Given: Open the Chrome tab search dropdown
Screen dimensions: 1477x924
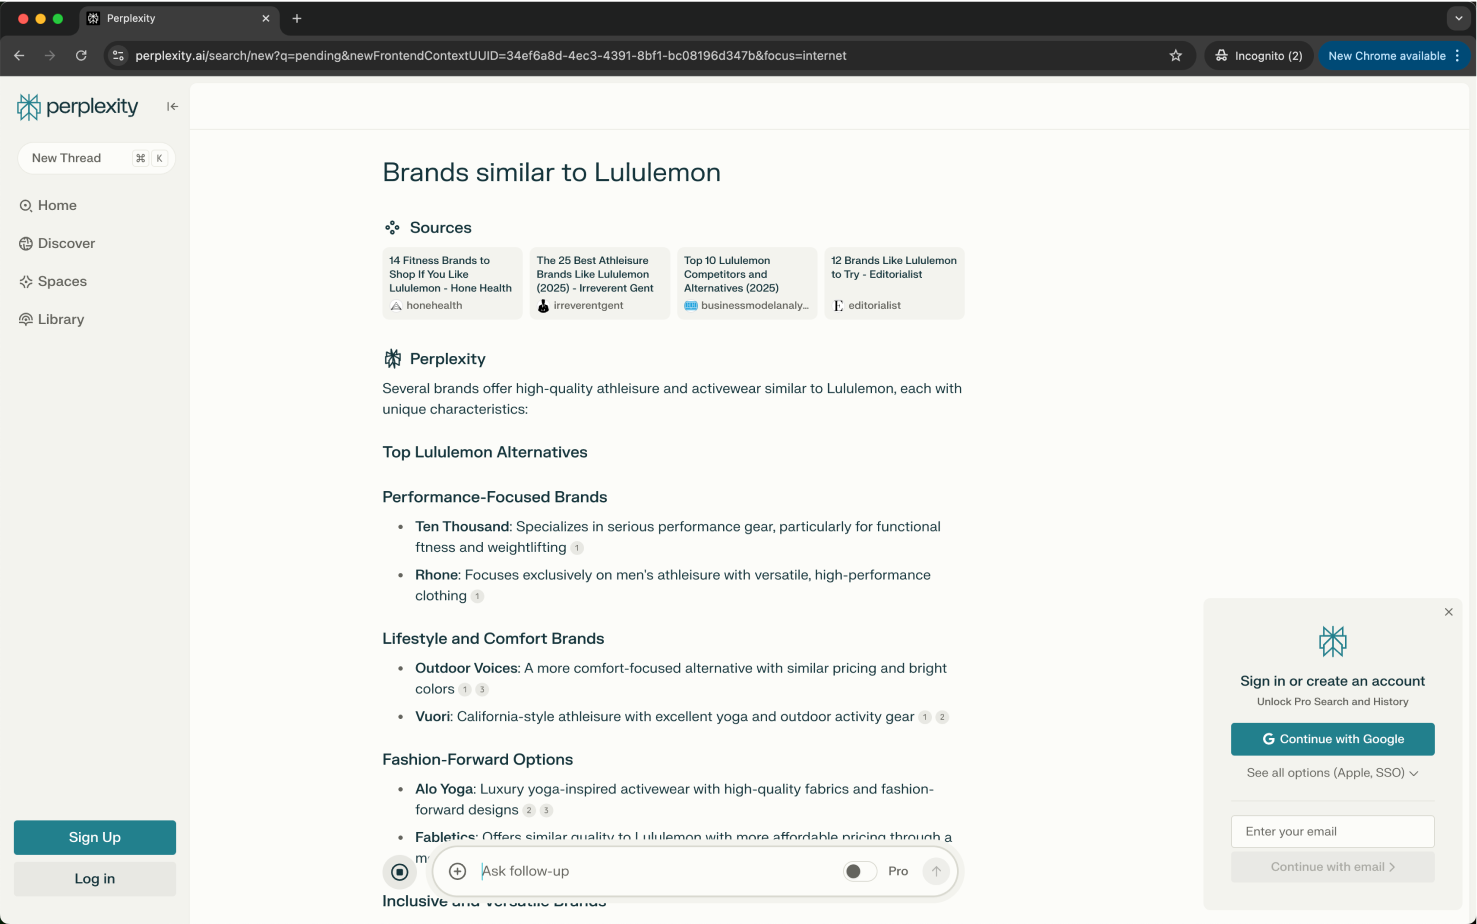Looking at the screenshot, I should tap(1459, 18).
